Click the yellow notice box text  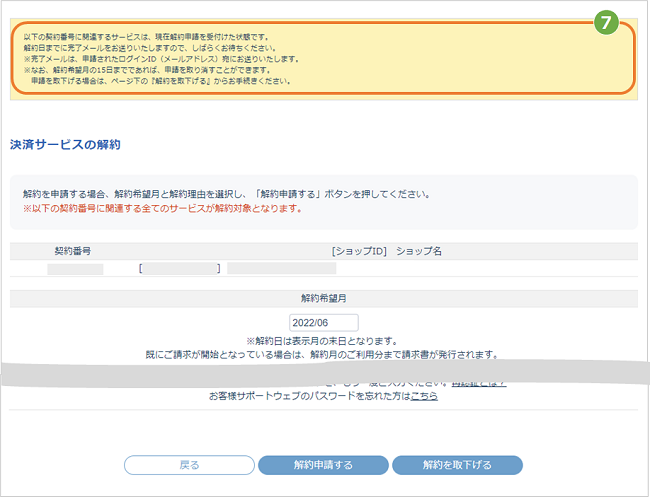coord(160,59)
